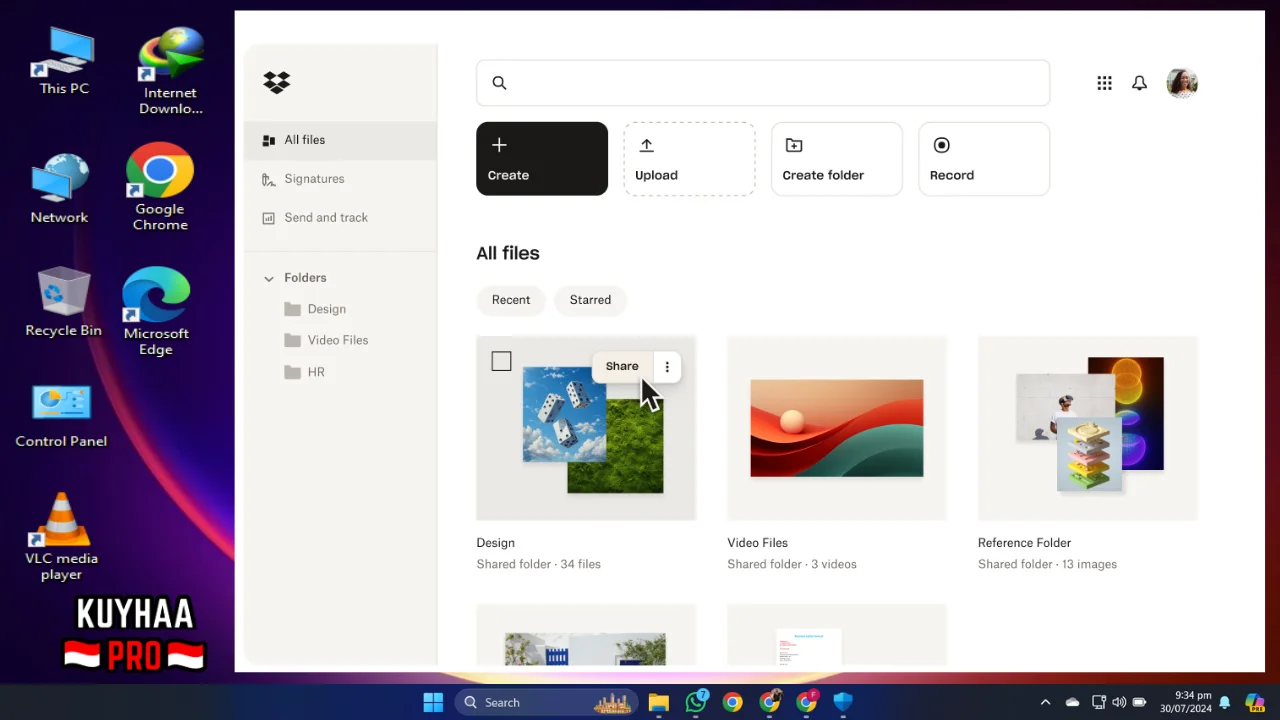Select All files in the sidebar
The image size is (1280, 720).
(x=340, y=140)
